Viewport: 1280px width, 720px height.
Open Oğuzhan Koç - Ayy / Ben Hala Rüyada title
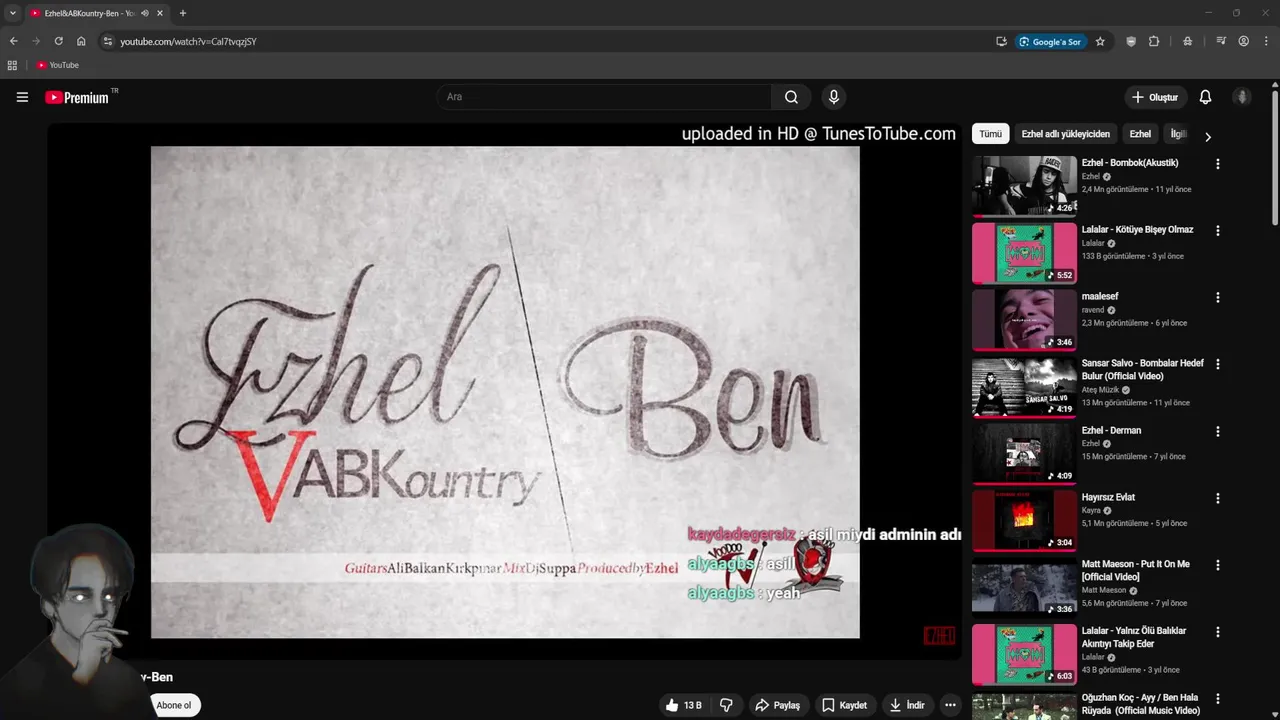pyautogui.click(x=1140, y=704)
